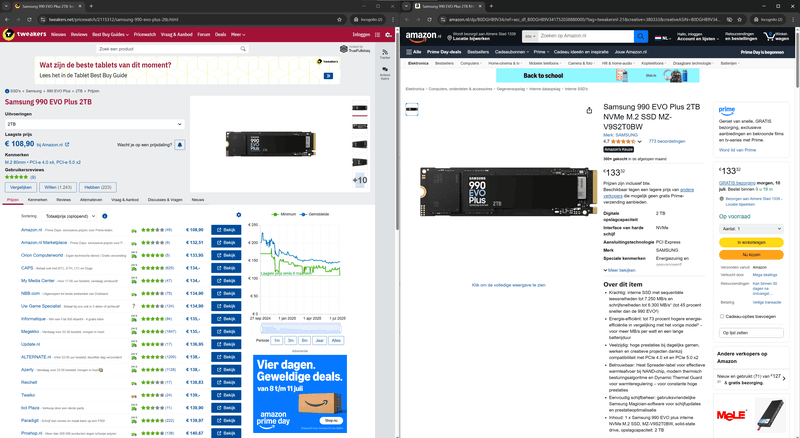Focus Zoeken op Amazon.nl search field
Screen dimensions: 800x438
586,36
